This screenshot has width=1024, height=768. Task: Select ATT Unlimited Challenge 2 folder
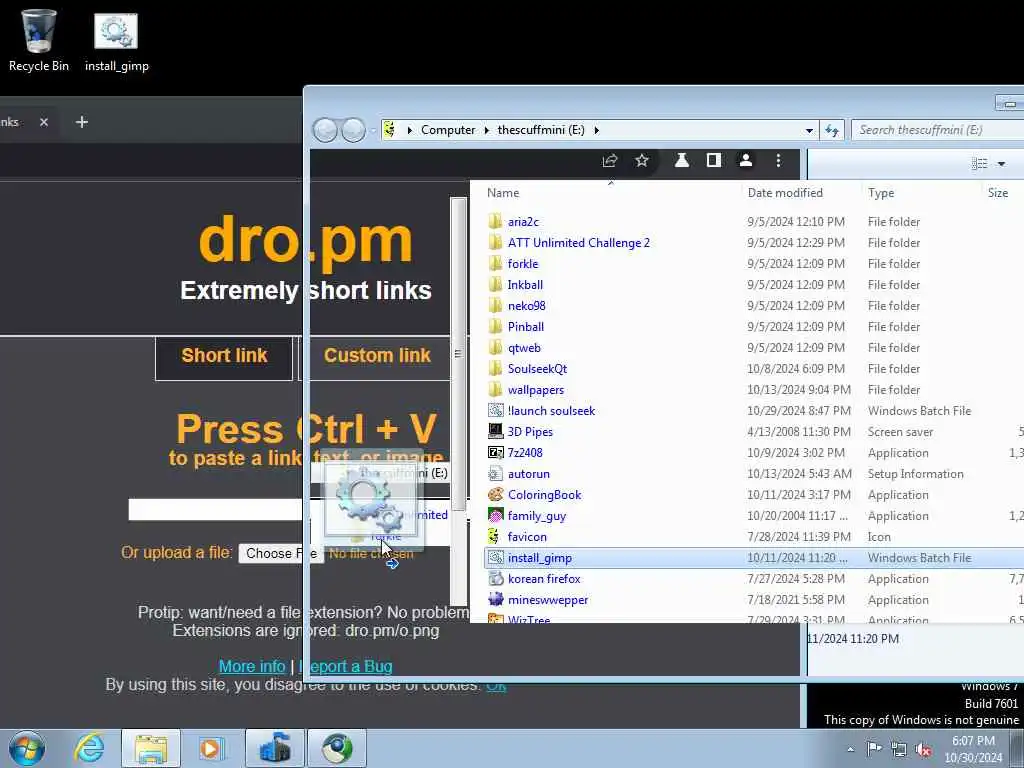click(579, 243)
